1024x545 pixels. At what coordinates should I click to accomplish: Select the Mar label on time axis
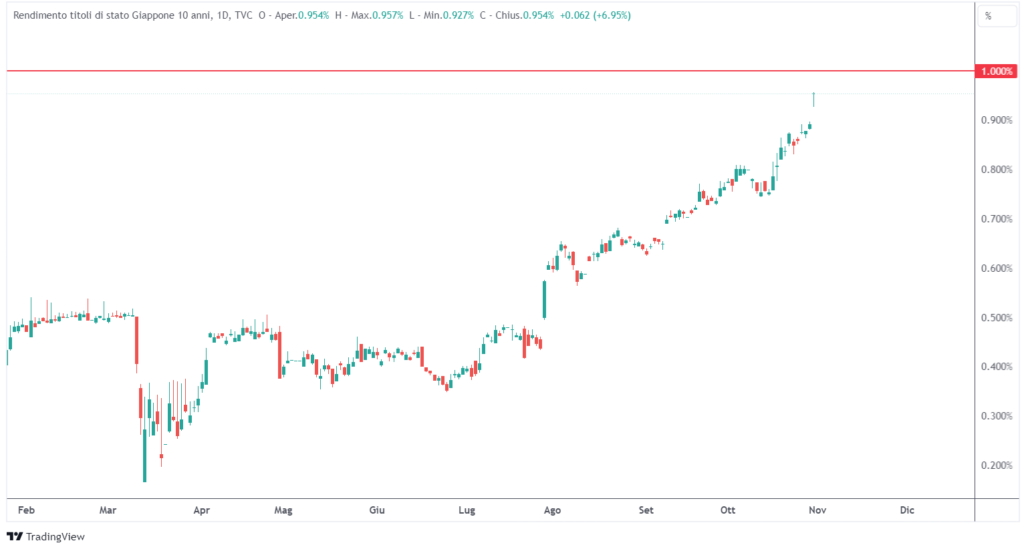click(108, 510)
